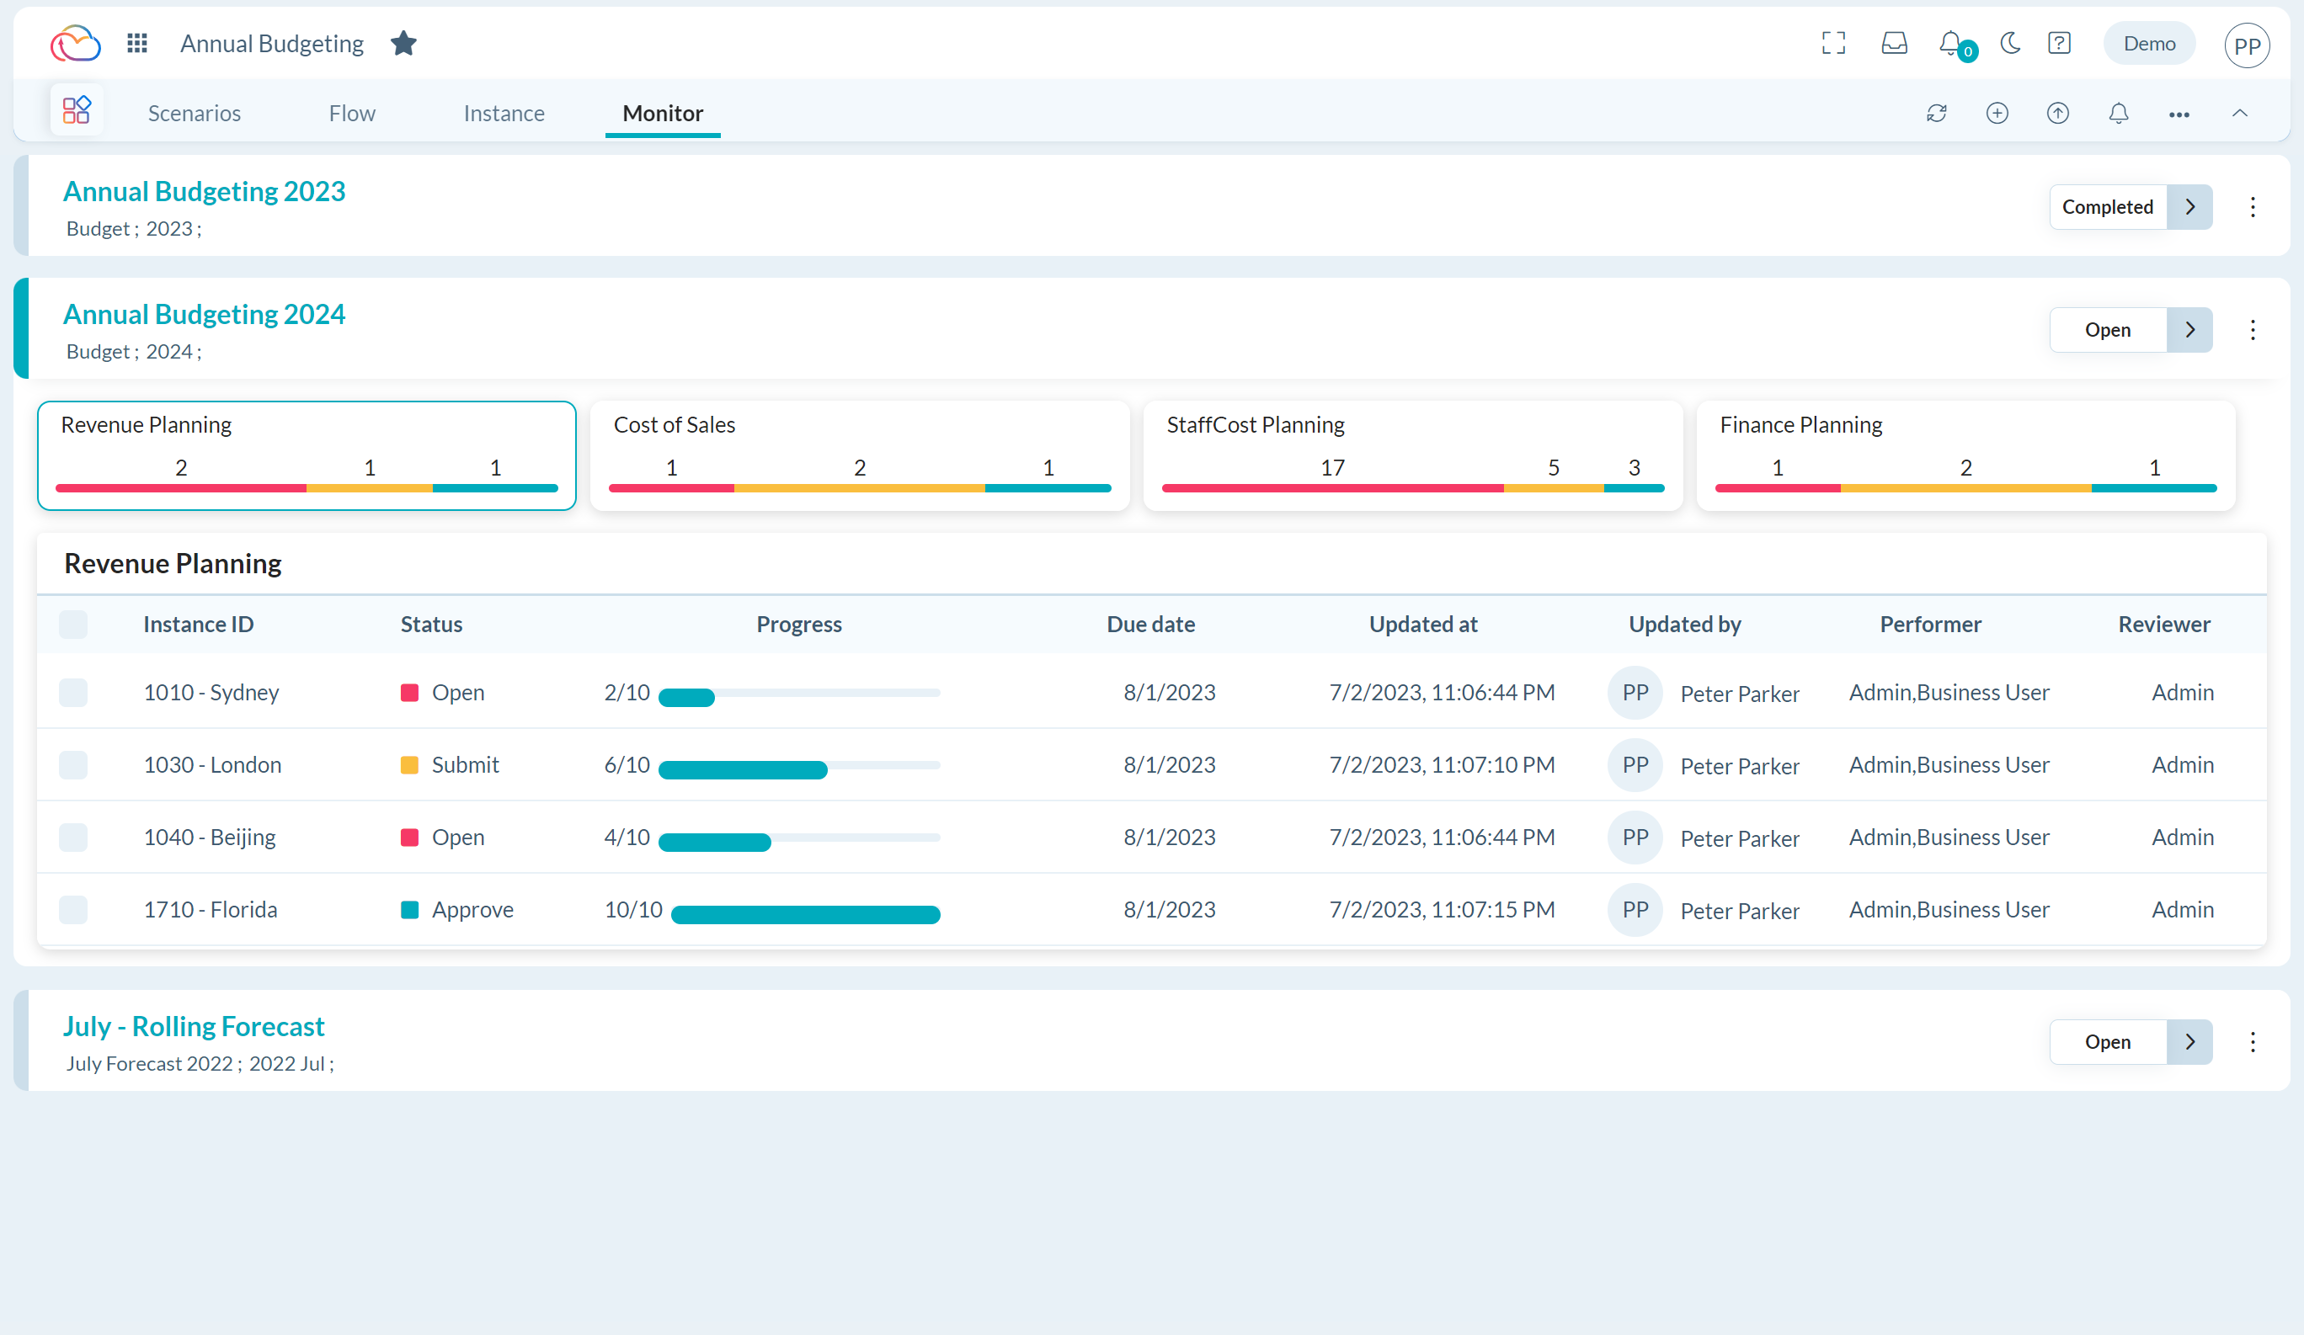Open kebab menu for Annual Budgeting 2024
The image size is (2304, 1335).
[2253, 330]
